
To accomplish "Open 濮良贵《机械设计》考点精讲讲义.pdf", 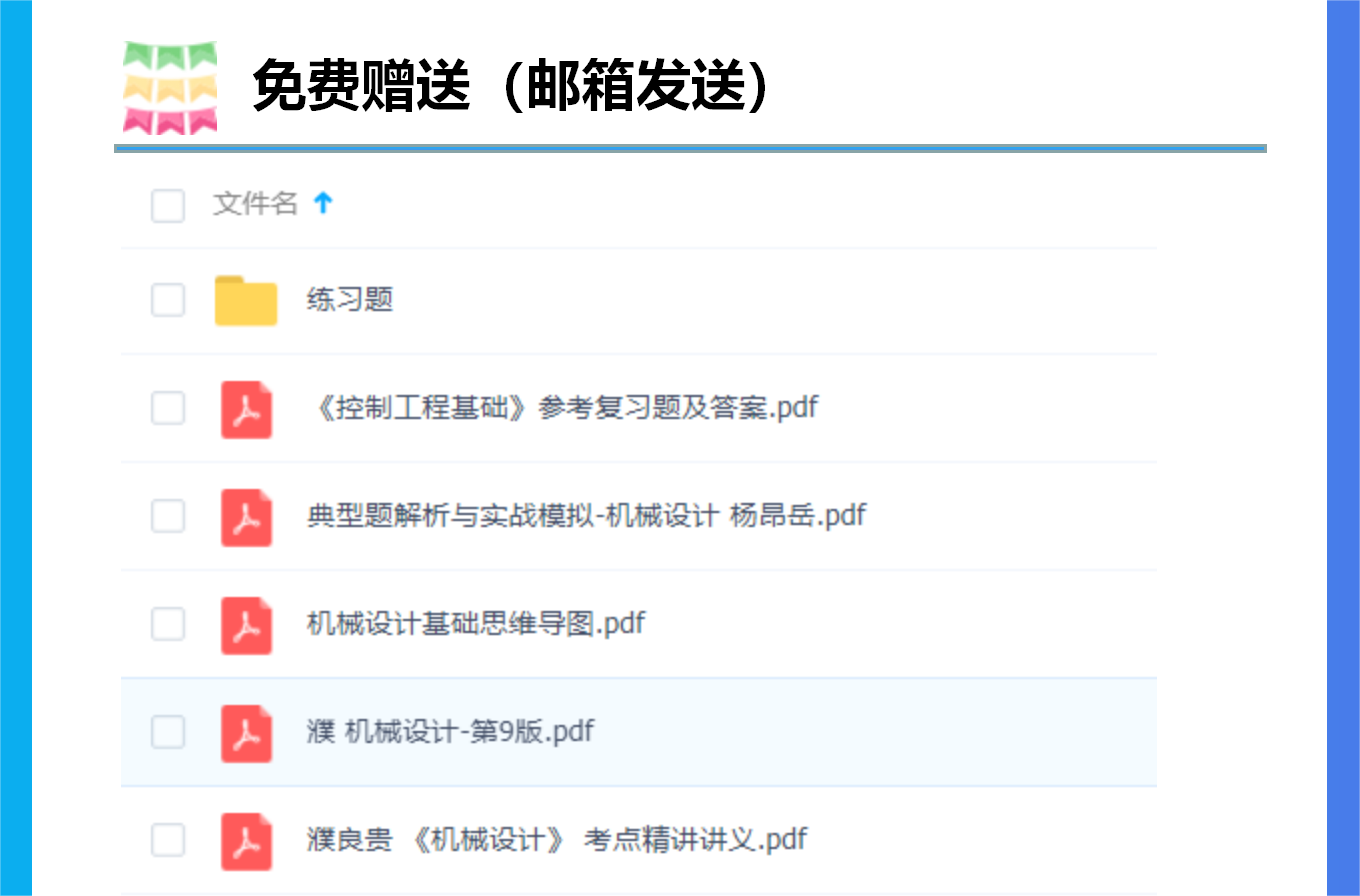I will [557, 840].
